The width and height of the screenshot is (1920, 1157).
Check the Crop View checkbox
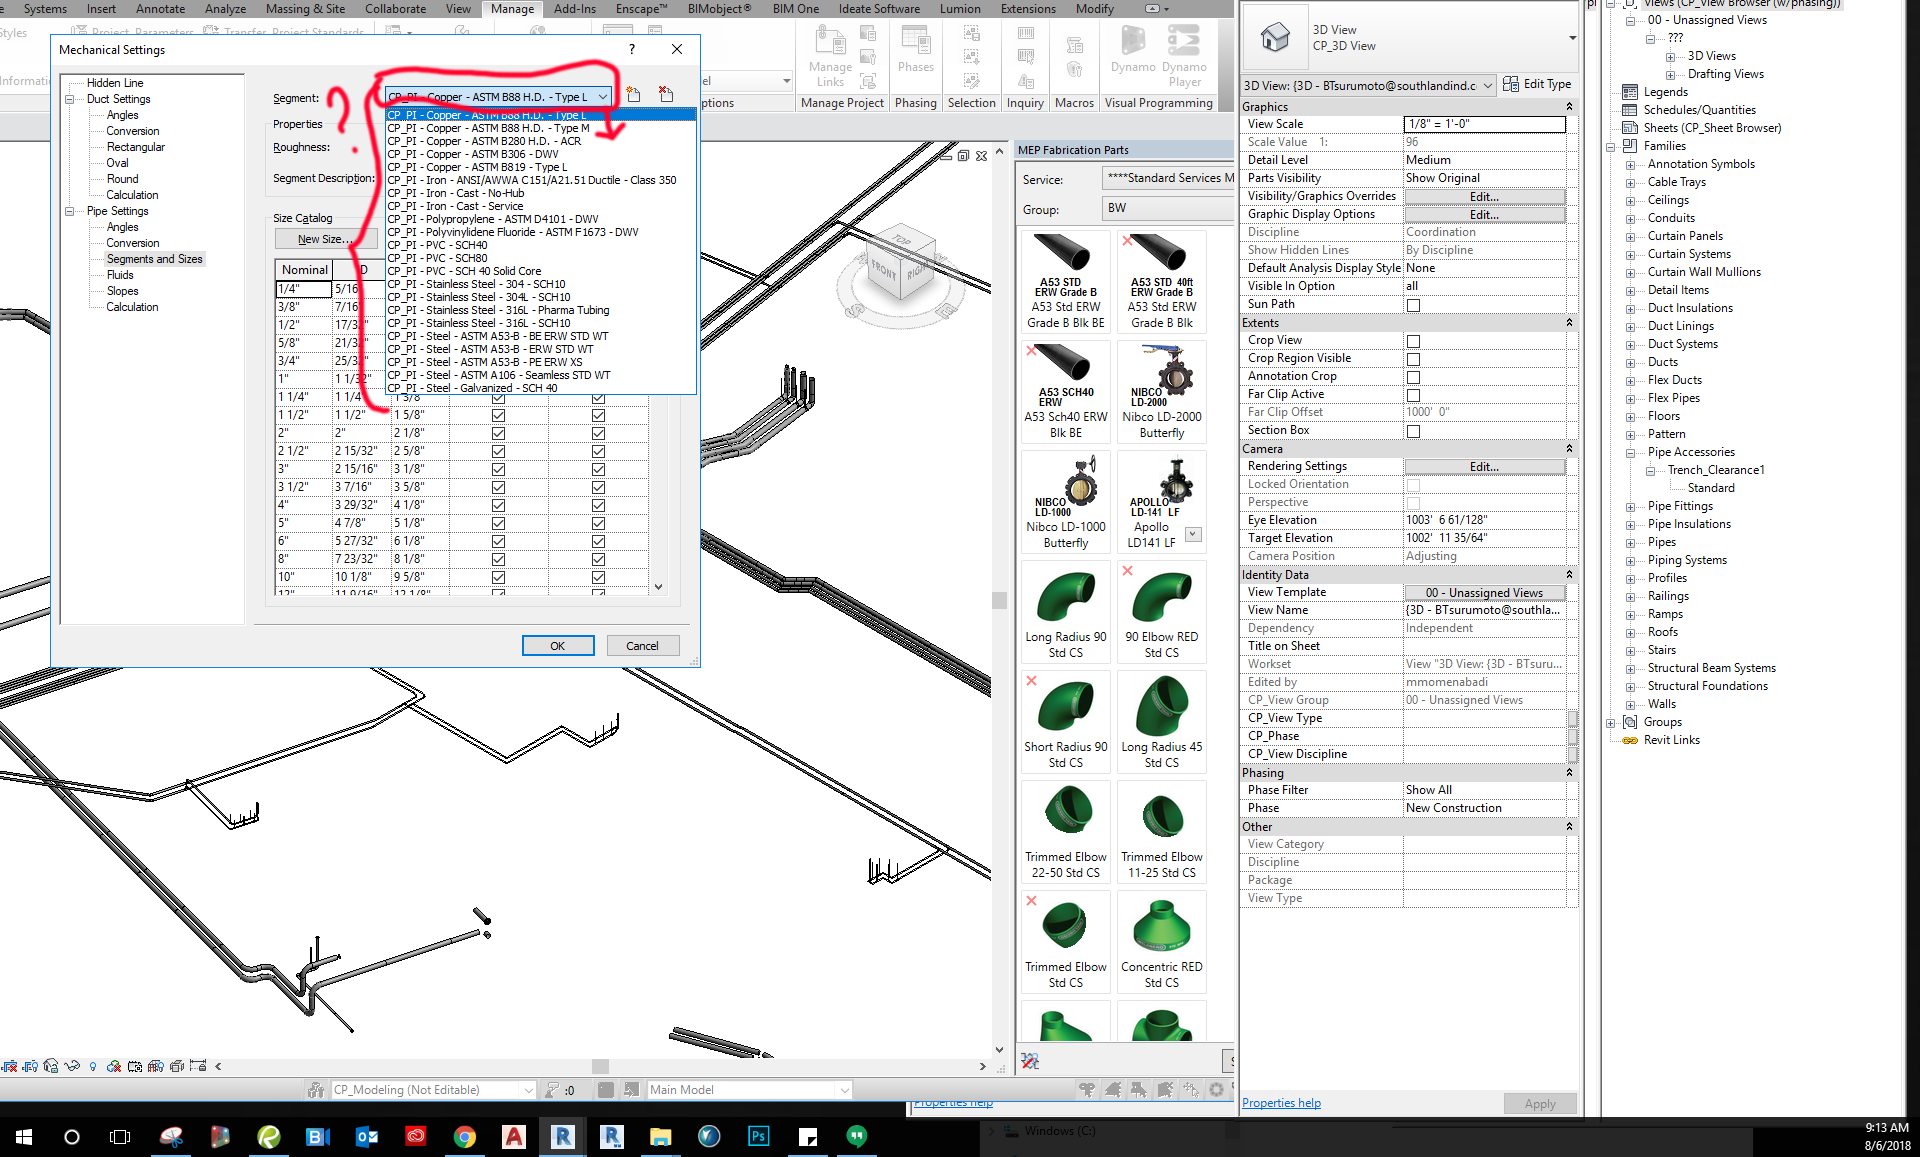1413,340
